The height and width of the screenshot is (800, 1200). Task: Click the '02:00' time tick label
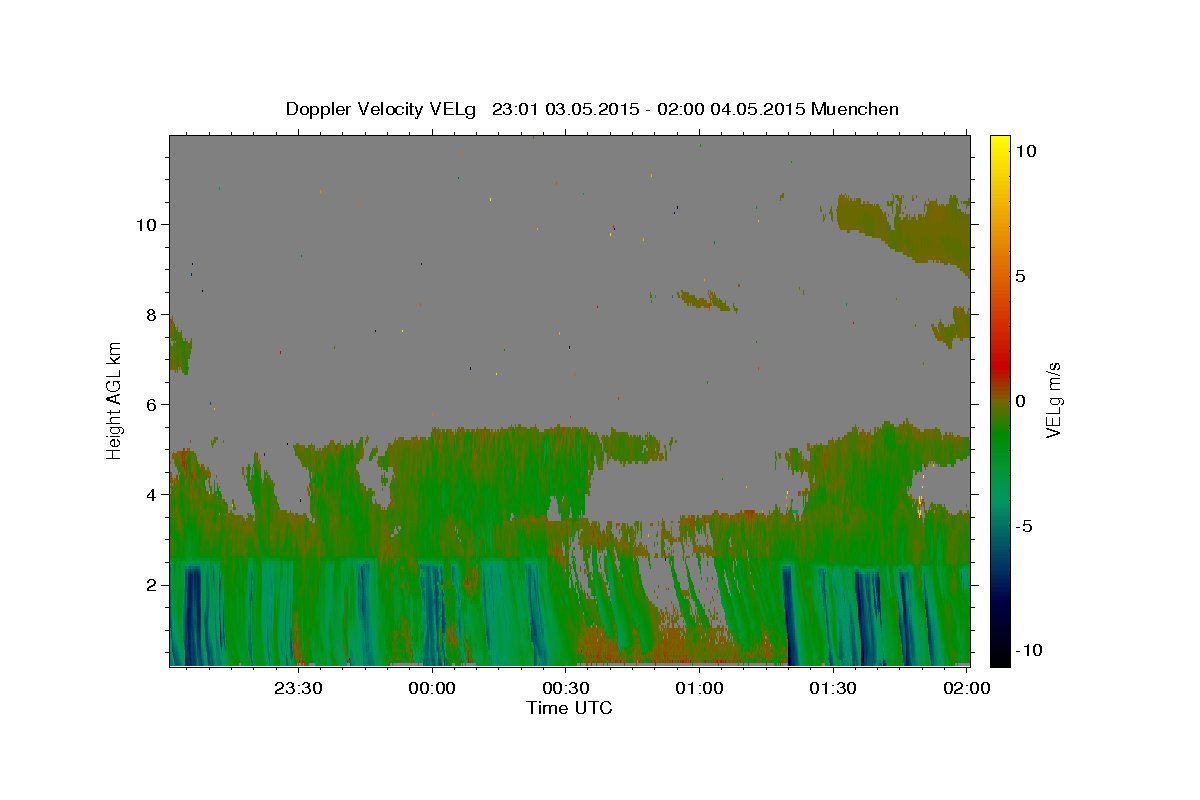tap(966, 688)
